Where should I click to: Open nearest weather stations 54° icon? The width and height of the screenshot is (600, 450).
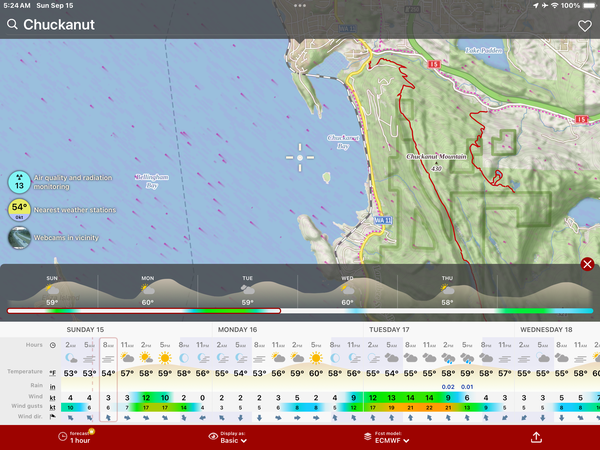pyautogui.click(x=19, y=209)
